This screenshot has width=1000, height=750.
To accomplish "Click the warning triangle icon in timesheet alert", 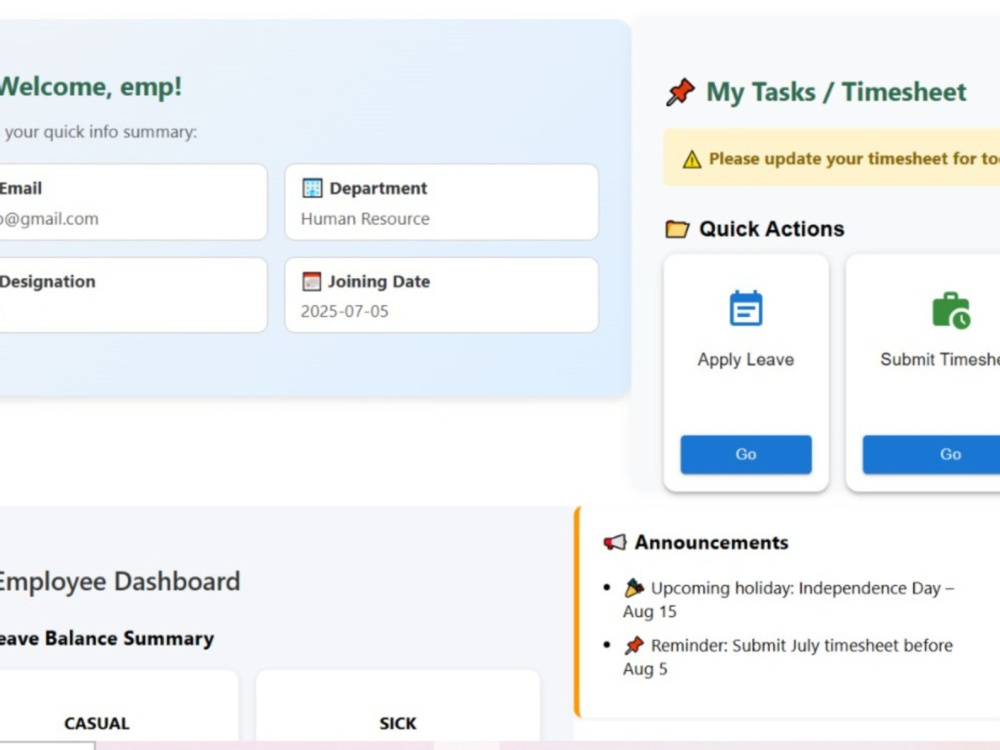I will pyautogui.click(x=692, y=159).
